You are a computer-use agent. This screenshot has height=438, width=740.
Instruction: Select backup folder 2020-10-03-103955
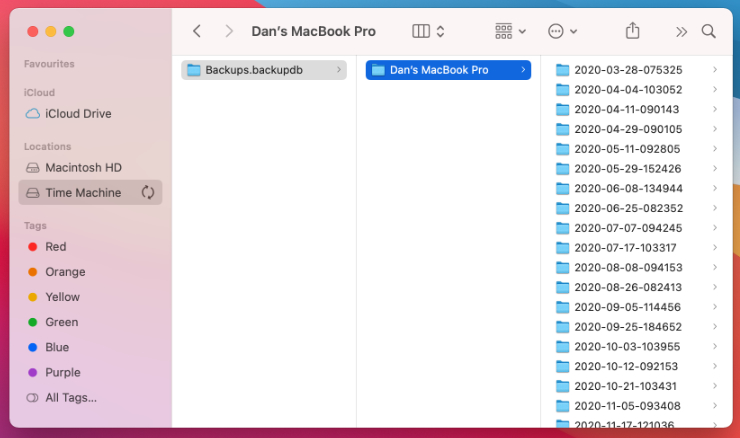click(x=637, y=346)
